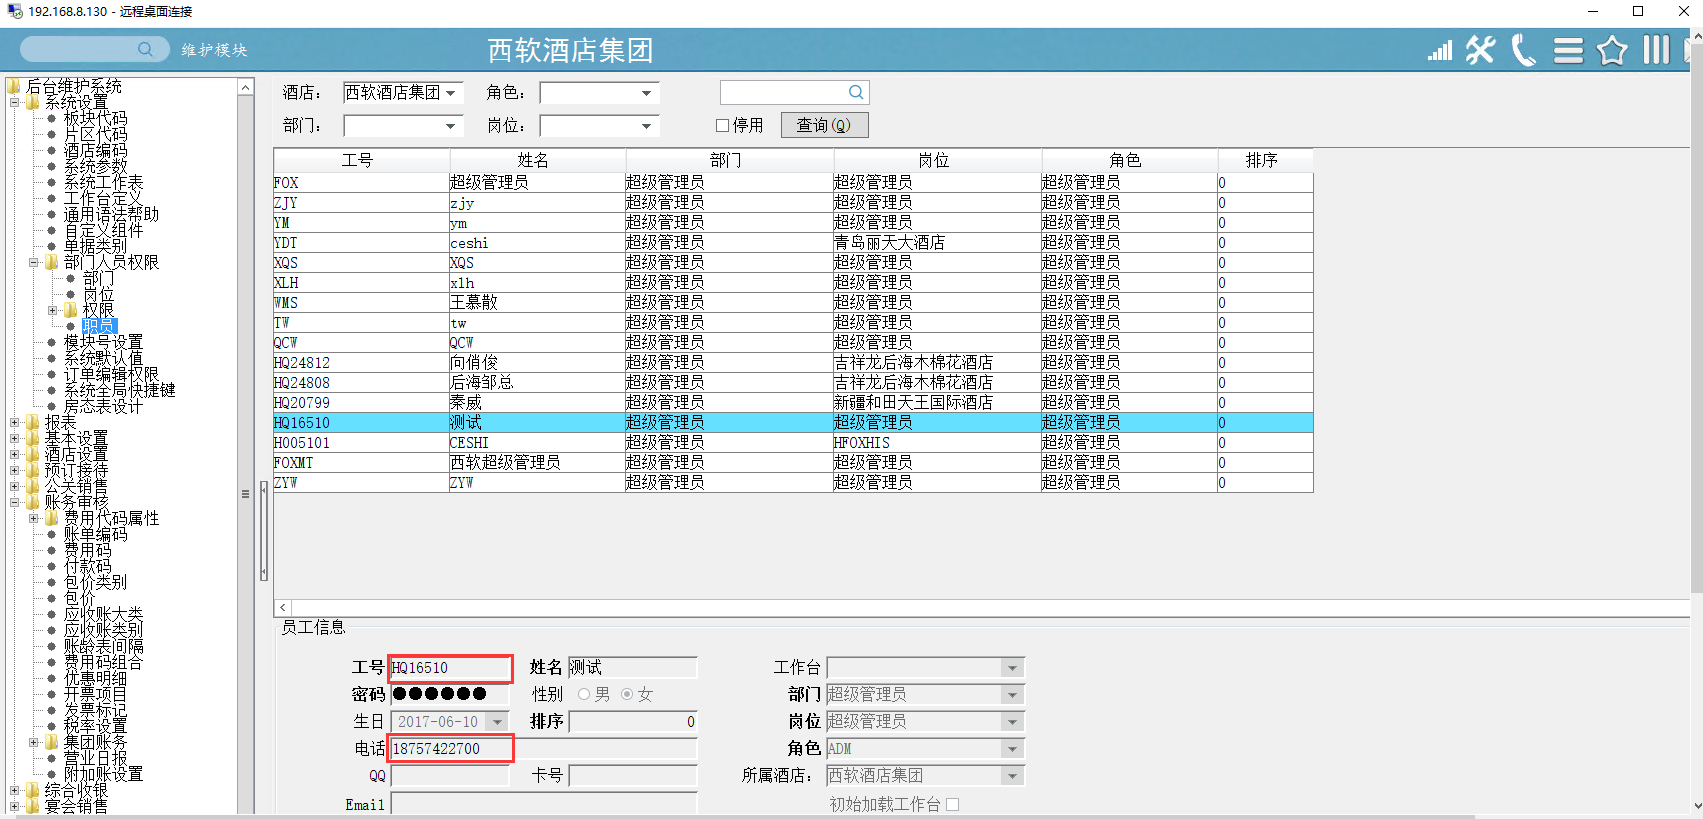Image resolution: width=1703 pixels, height=819 pixels.
Task: Click the tree panel scroll-up arrow
Action: [x=246, y=87]
